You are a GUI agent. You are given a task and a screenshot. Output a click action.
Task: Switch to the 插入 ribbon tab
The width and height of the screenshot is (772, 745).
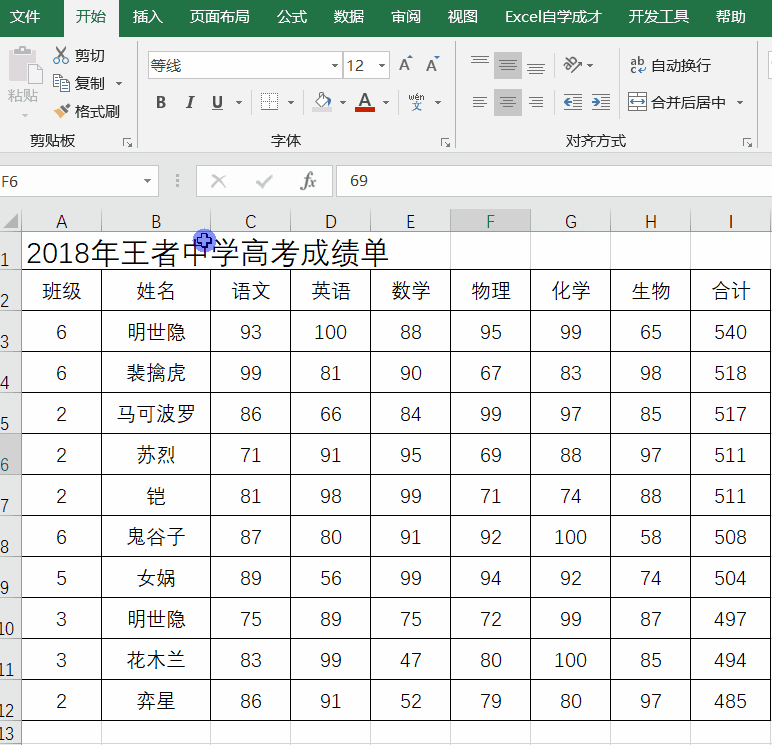coord(148,17)
